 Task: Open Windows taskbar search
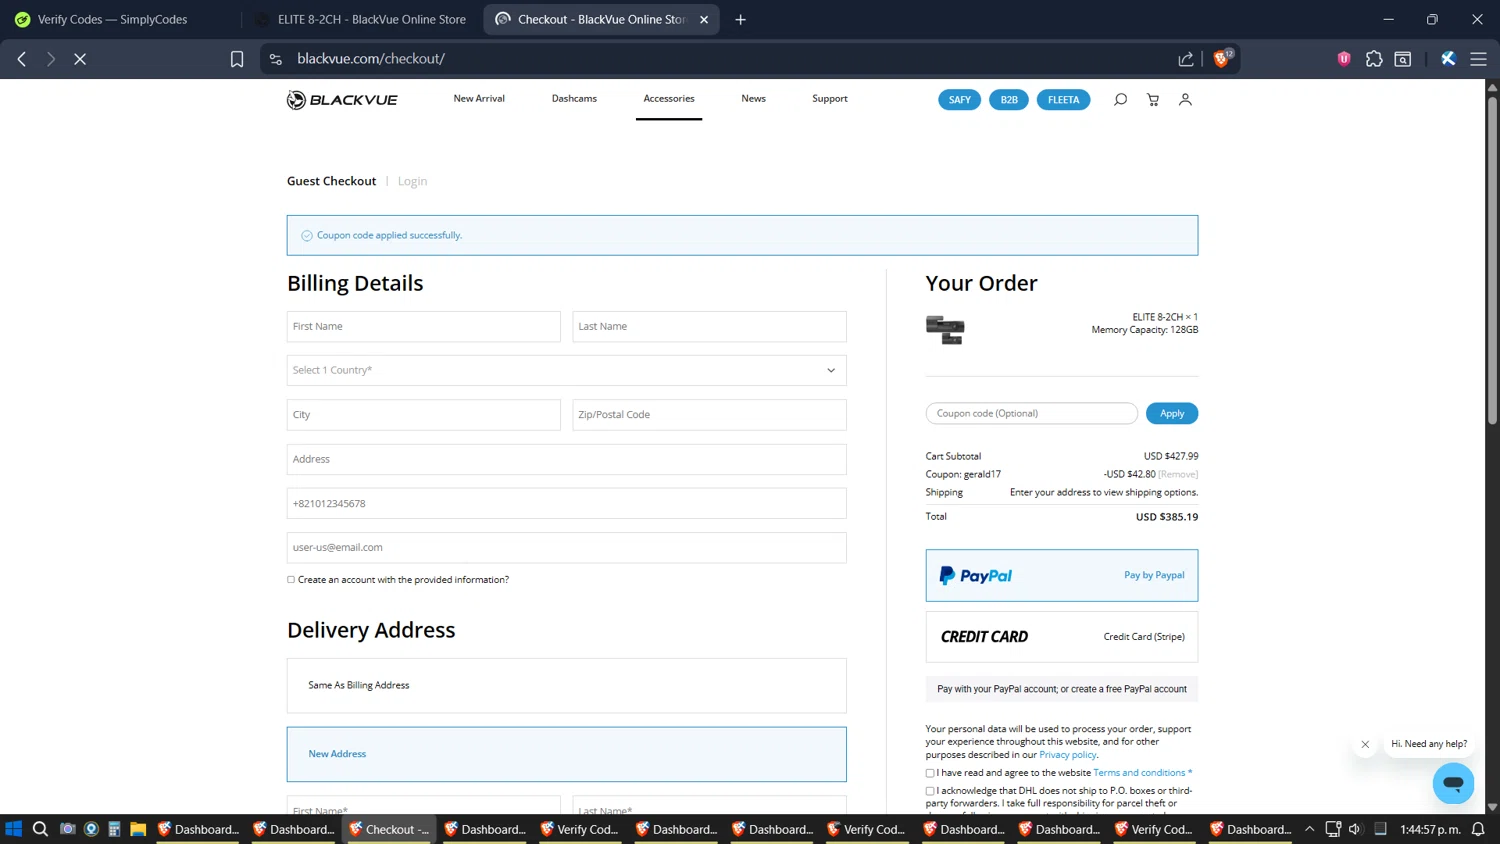coord(40,829)
